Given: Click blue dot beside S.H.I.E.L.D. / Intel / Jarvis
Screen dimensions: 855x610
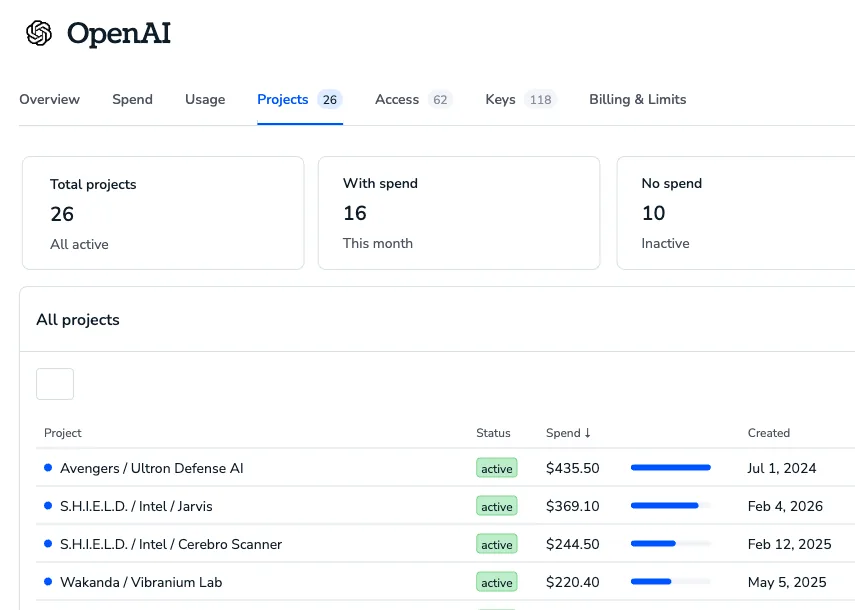Looking at the screenshot, I should [48, 506].
